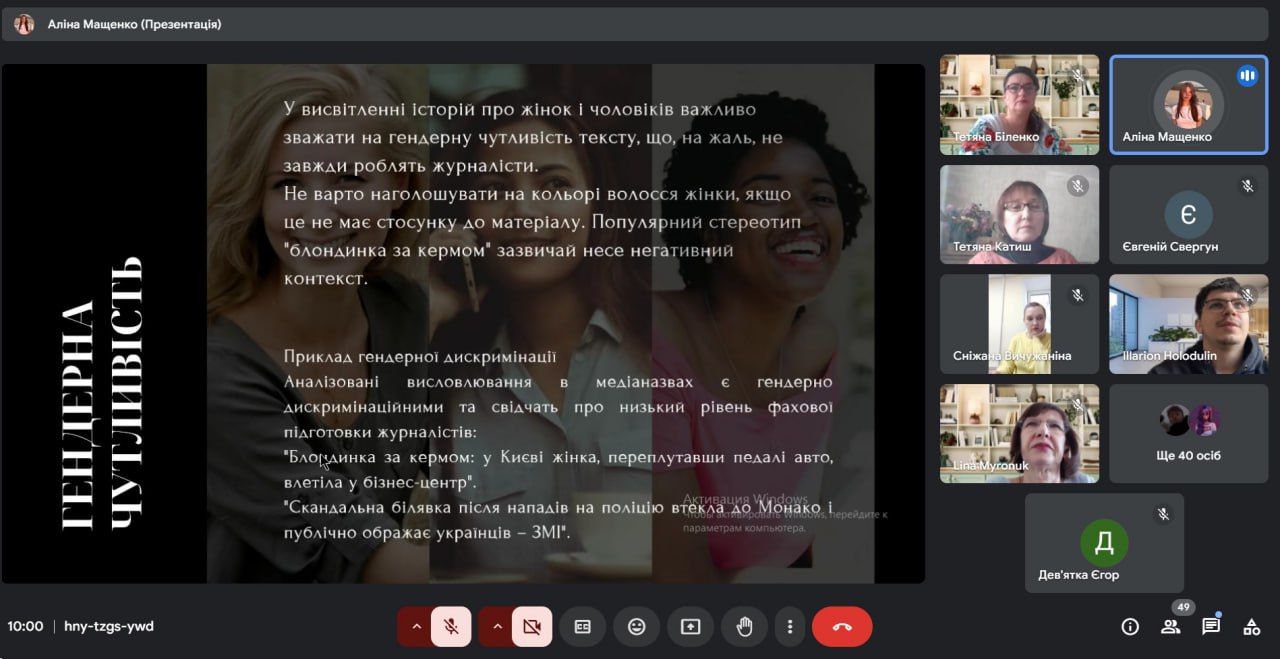This screenshot has height=659, width=1280.
Task: Open the closed captions button
Action: click(x=582, y=627)
